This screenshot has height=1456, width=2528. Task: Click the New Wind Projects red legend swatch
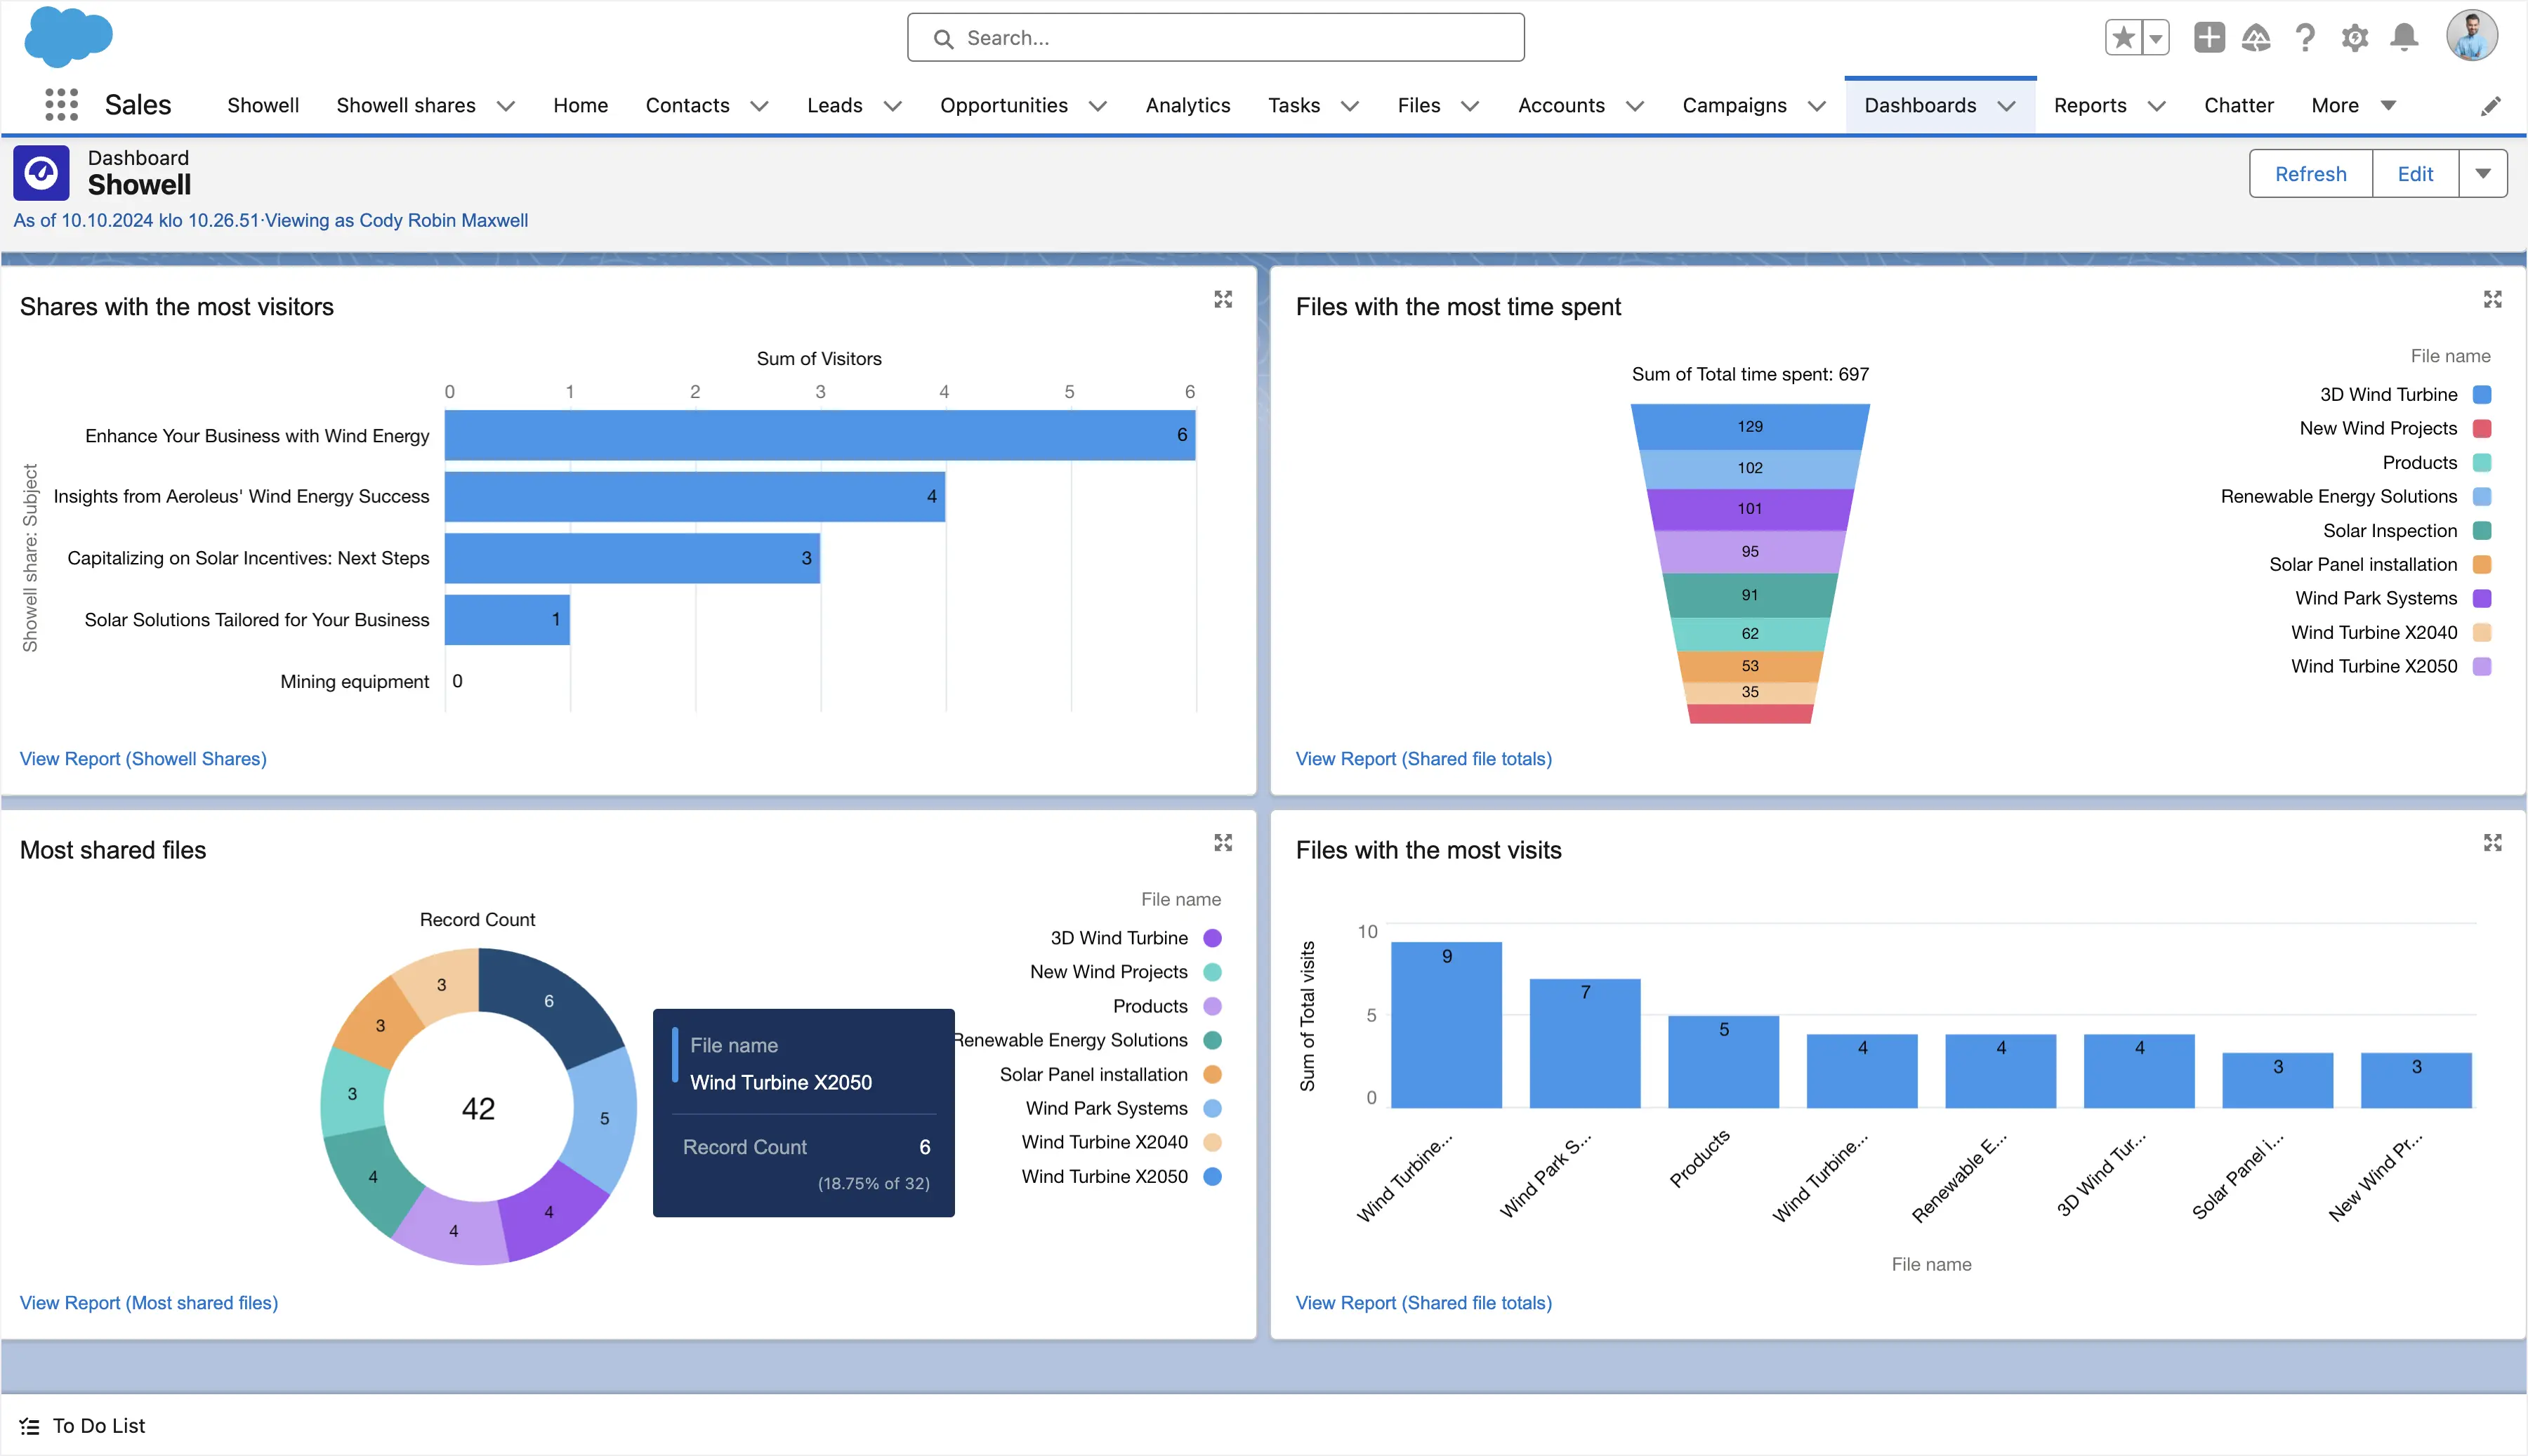(x=2481, y=429)
